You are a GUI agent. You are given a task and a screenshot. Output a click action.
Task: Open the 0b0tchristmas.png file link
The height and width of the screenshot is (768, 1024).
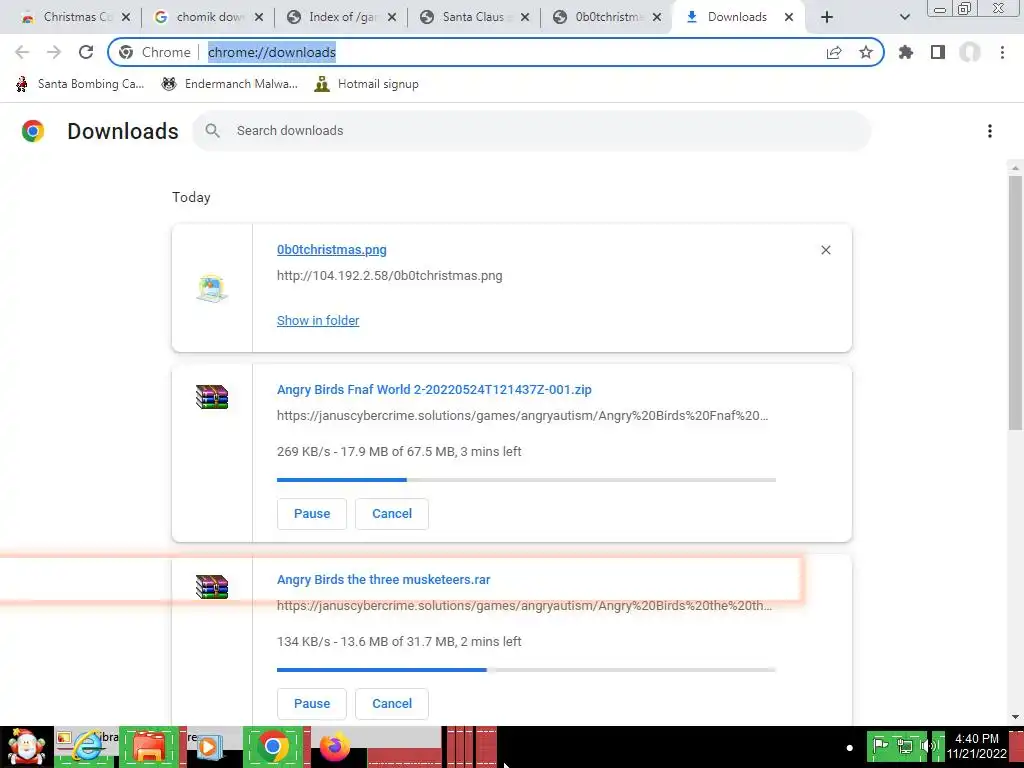(332, 249)
